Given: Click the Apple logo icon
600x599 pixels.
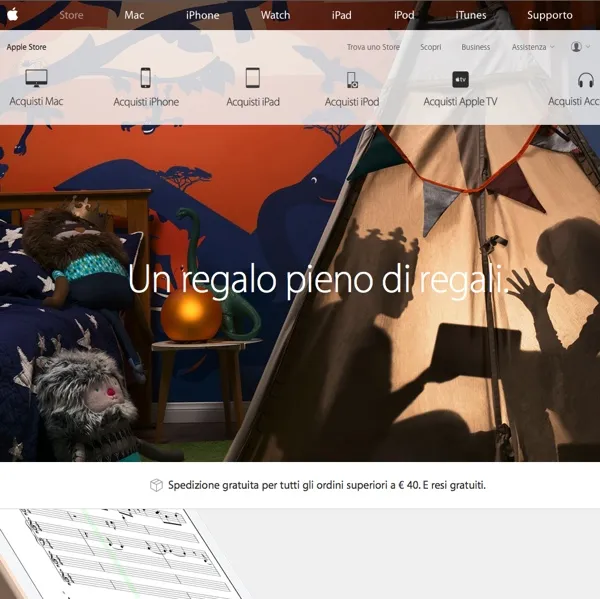Looking at the screenshot, I should pos(13,15).
